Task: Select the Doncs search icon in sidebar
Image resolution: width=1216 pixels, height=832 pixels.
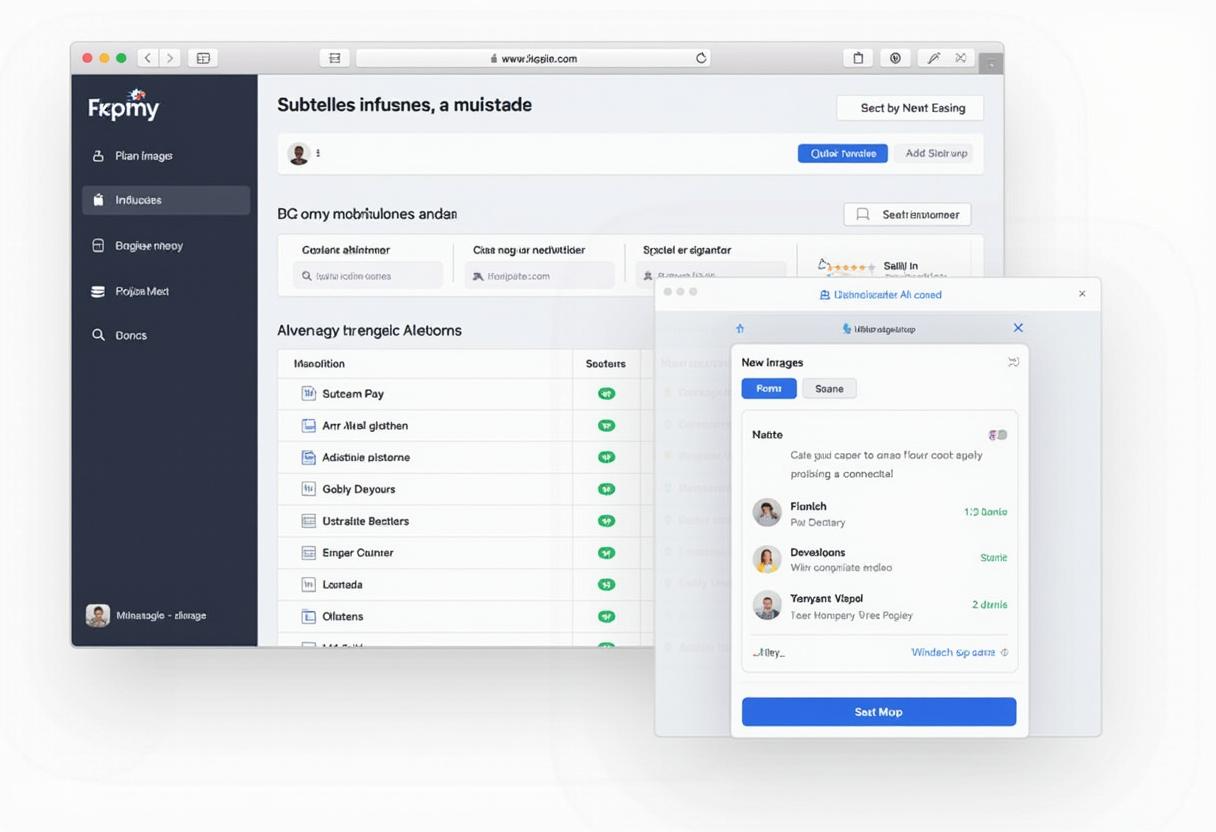Action: pos(99,335)
